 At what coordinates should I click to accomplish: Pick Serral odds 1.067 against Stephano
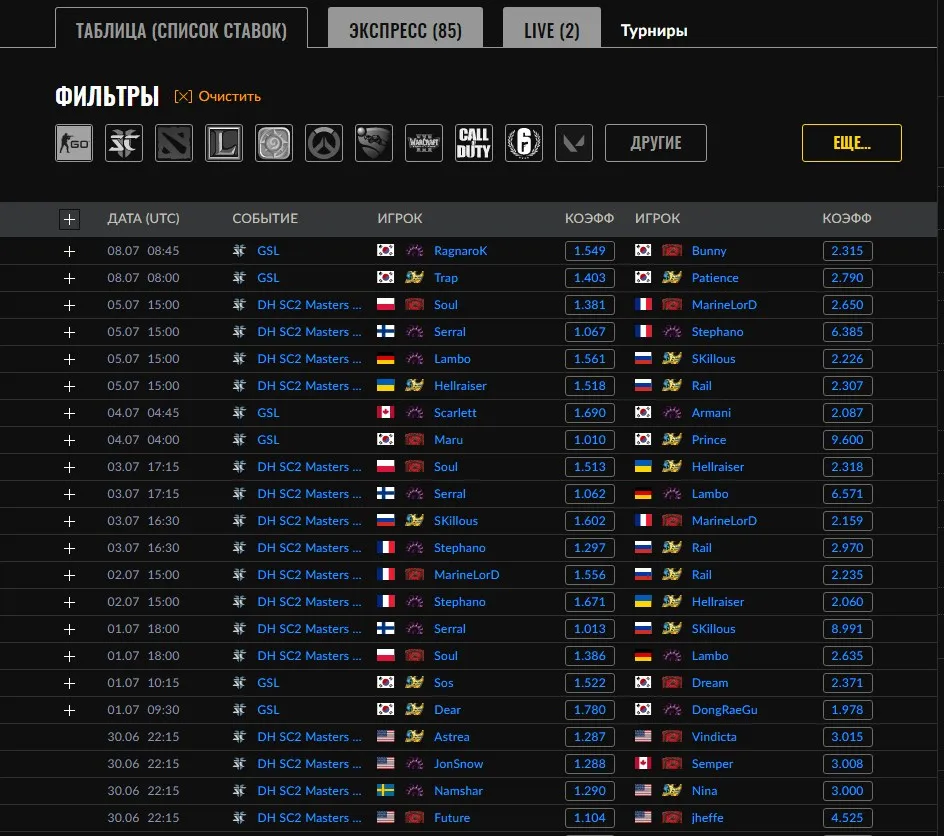tap(589, 332)
